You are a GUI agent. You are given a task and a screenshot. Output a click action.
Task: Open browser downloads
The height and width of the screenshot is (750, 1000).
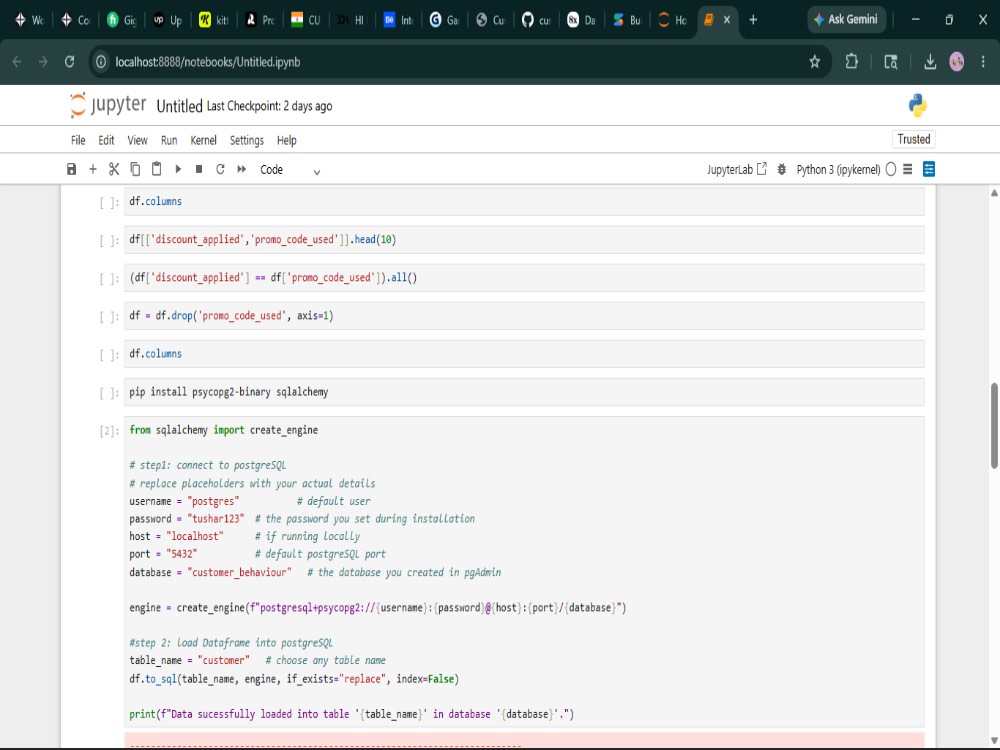930,62
